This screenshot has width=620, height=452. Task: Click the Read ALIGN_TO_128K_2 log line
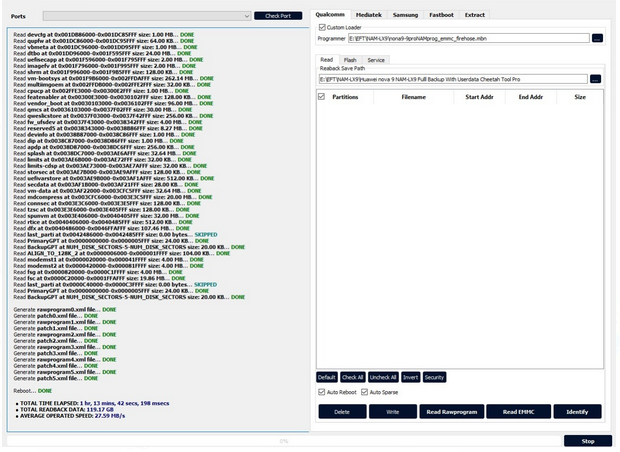(x=122, y=253)
